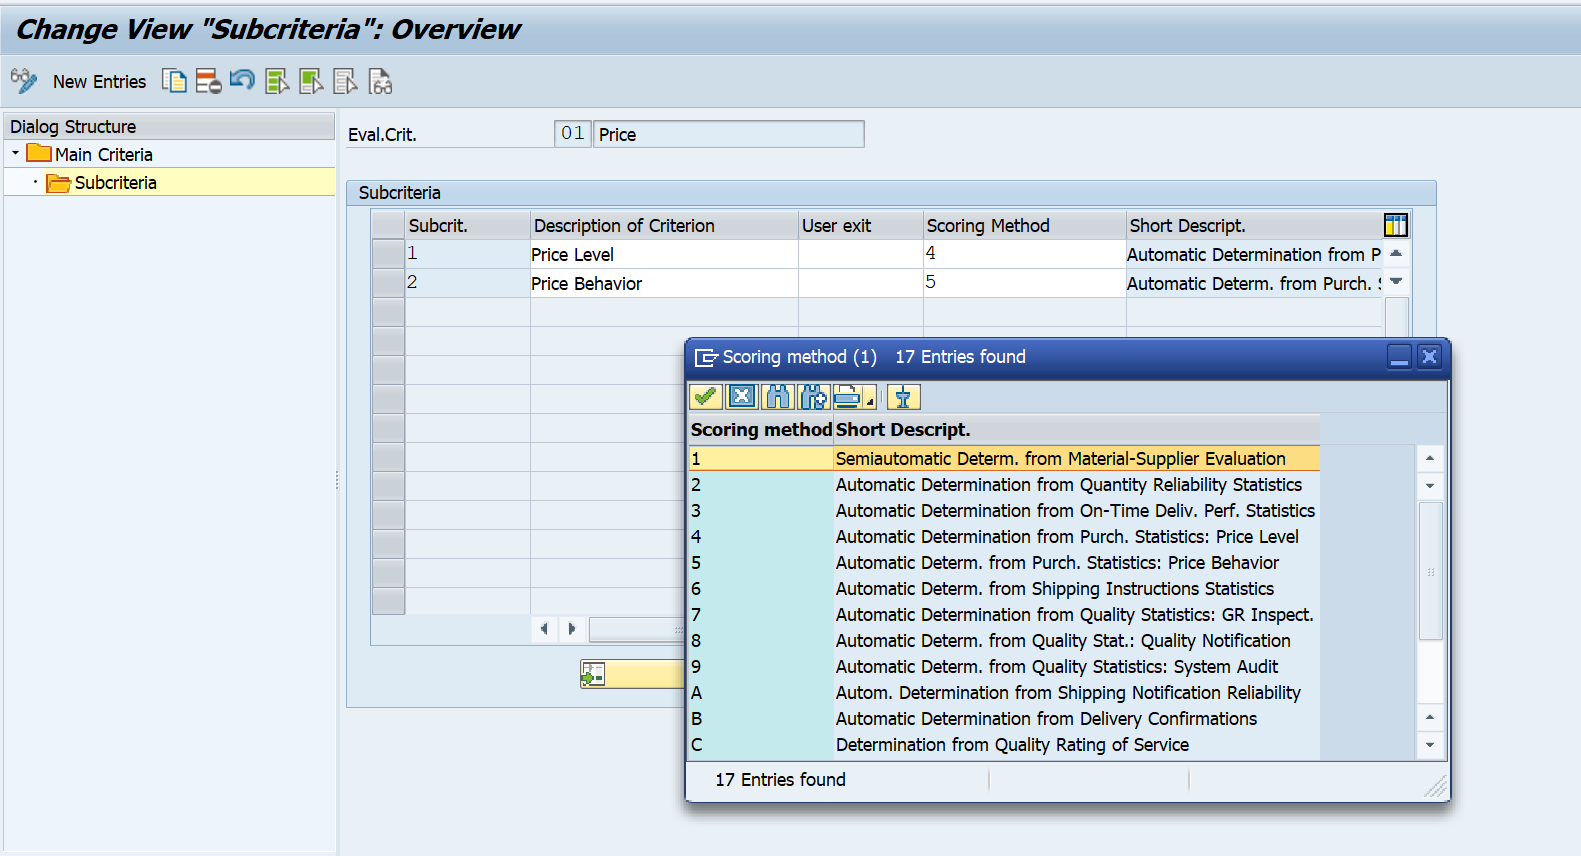This screenshot has height=856, width=1581.
Task: Click the Position entry button icon
Action: pos(593,674)
